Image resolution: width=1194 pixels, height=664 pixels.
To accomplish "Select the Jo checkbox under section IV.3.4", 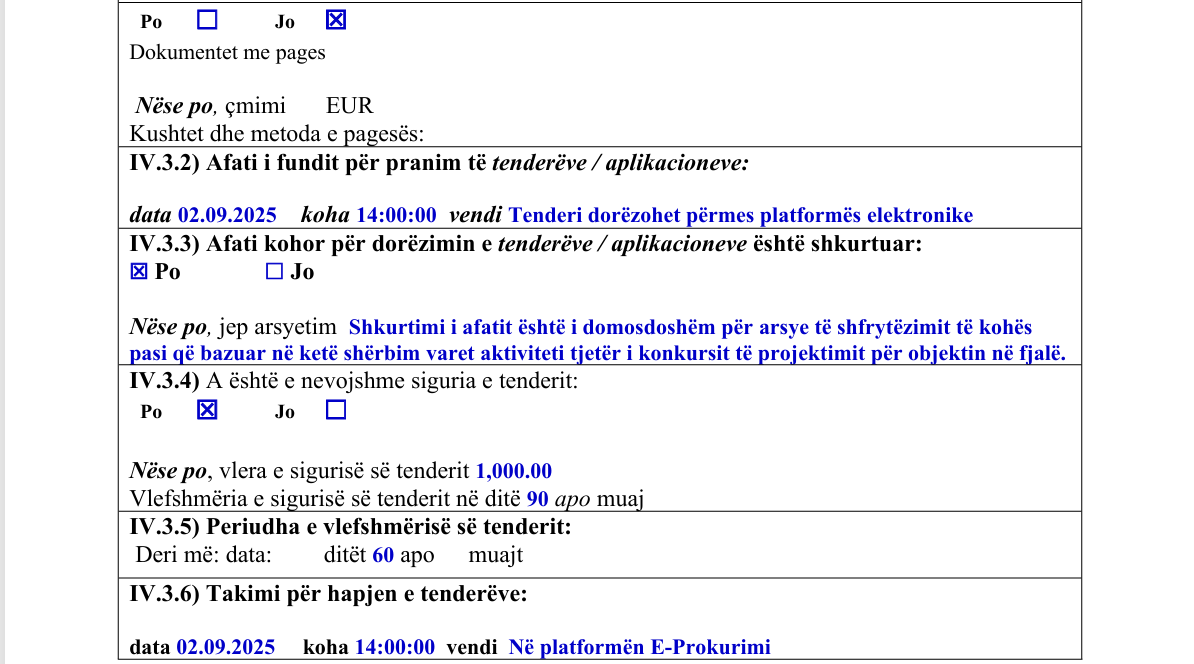I will [x=336, y=410].
